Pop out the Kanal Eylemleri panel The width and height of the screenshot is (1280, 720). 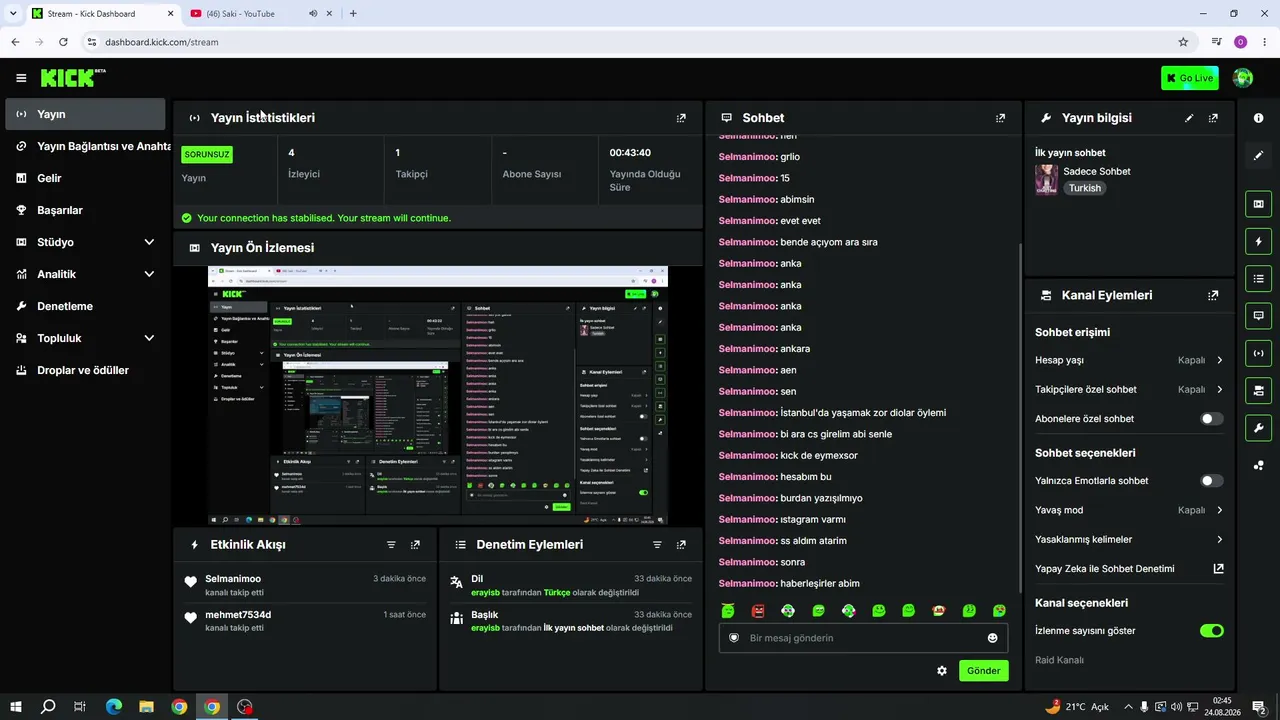tap(1213, 296)
